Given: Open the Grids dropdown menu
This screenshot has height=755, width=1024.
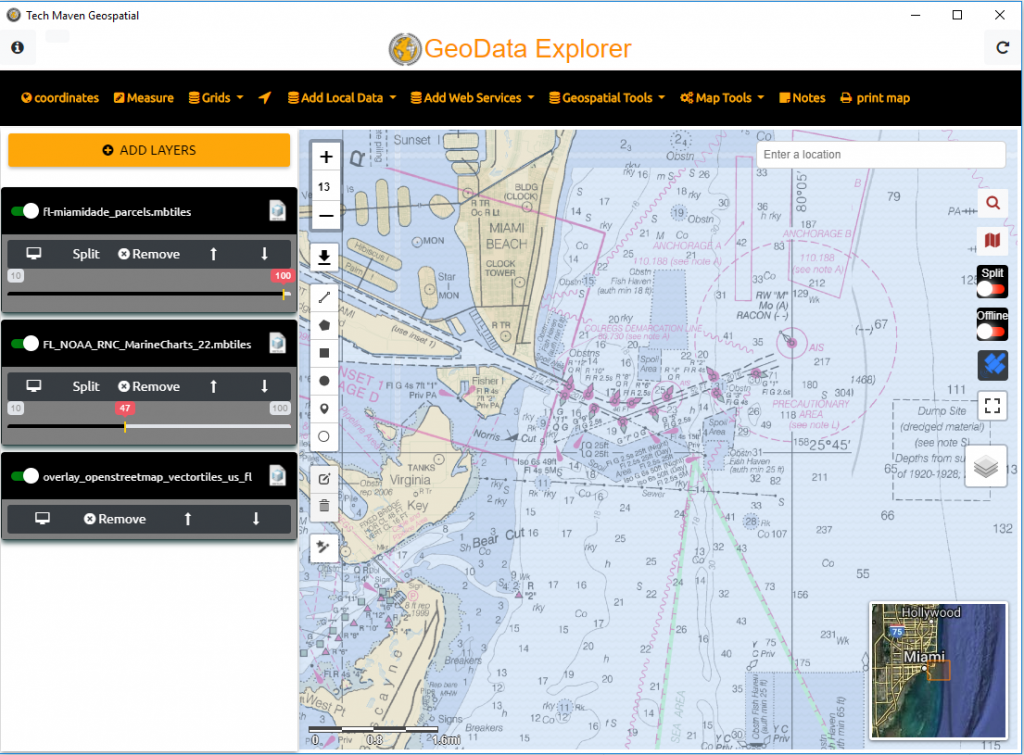Looking at the screenshot, I should click(x=214, y=98).
